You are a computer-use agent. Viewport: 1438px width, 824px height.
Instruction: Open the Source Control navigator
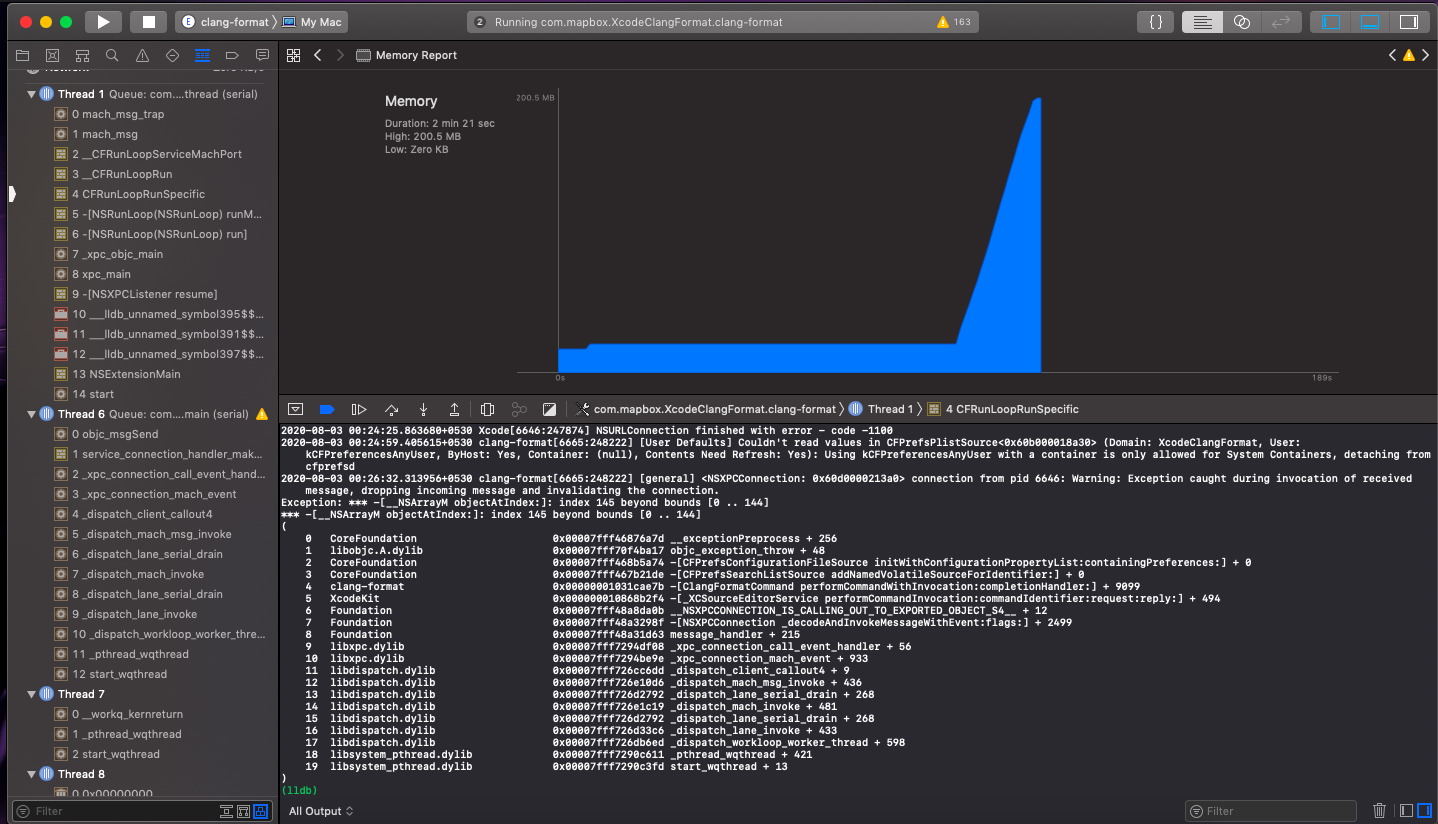pos(52,55)
